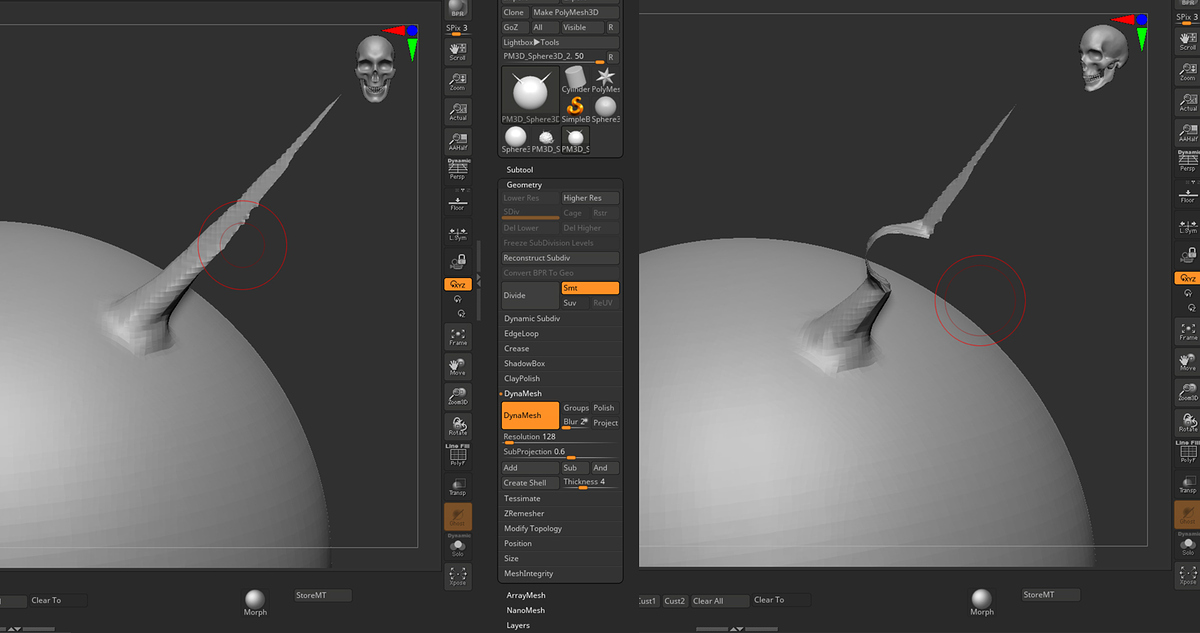Toggle Ghost mode in the middle shelf
Image resolution: width=1200 pixels, height=633 pixels.
pos(457,516)
